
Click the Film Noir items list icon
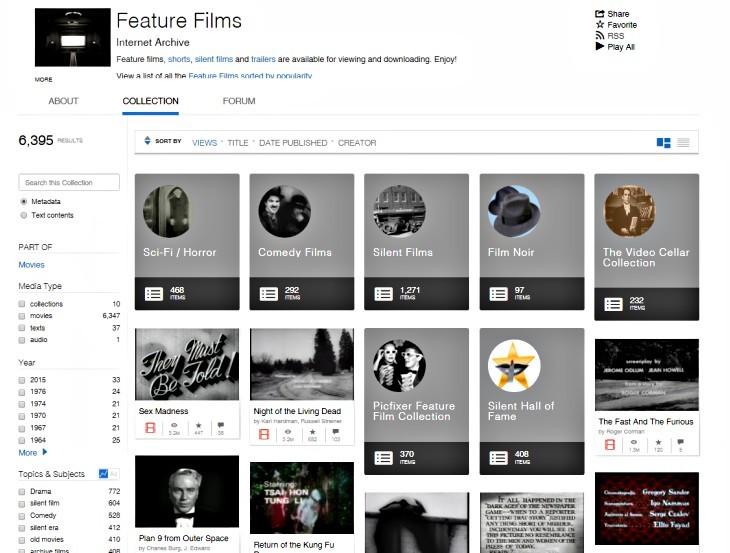pyautogui.click(x=499, y=294)
